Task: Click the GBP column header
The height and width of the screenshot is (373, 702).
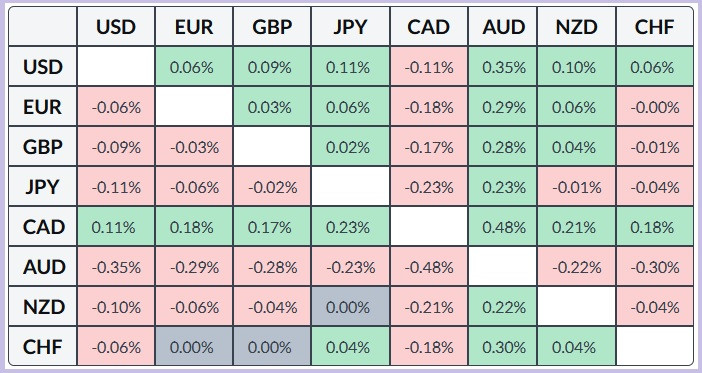Action: (x=272, y=26)
